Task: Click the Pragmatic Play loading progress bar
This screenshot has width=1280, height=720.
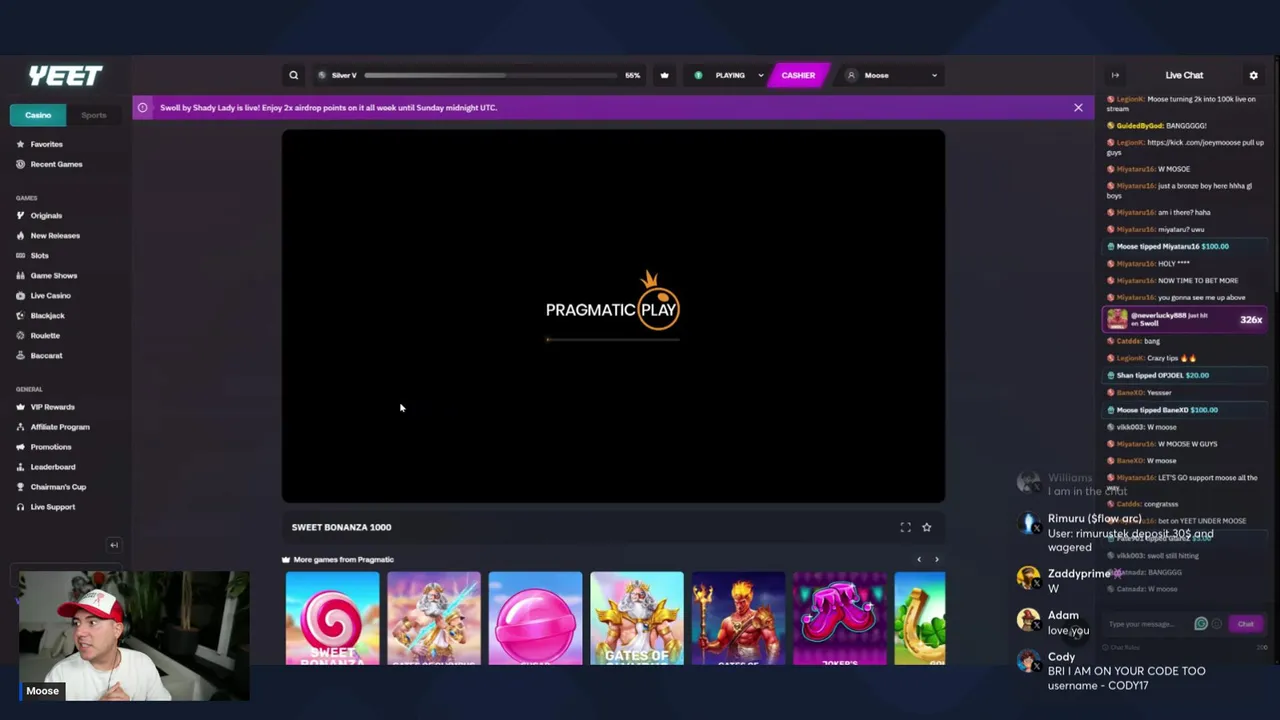Action: click(x=613, y=340)
